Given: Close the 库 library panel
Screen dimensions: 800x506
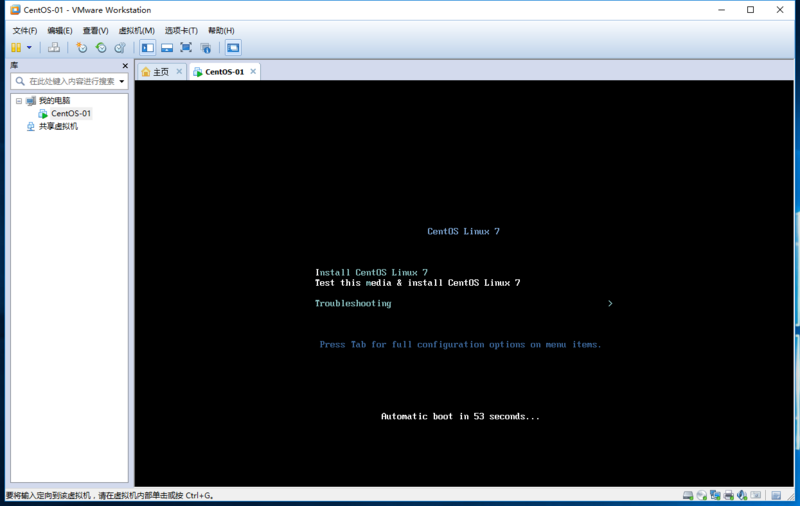Looking at the screenshot, I should (x=125, y=66).
